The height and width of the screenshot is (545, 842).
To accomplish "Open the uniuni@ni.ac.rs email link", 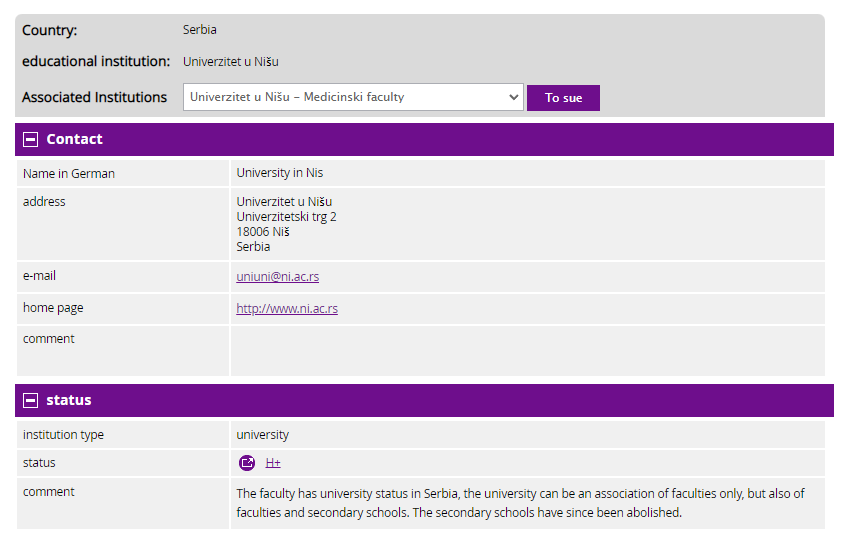I will pos(278,277).
